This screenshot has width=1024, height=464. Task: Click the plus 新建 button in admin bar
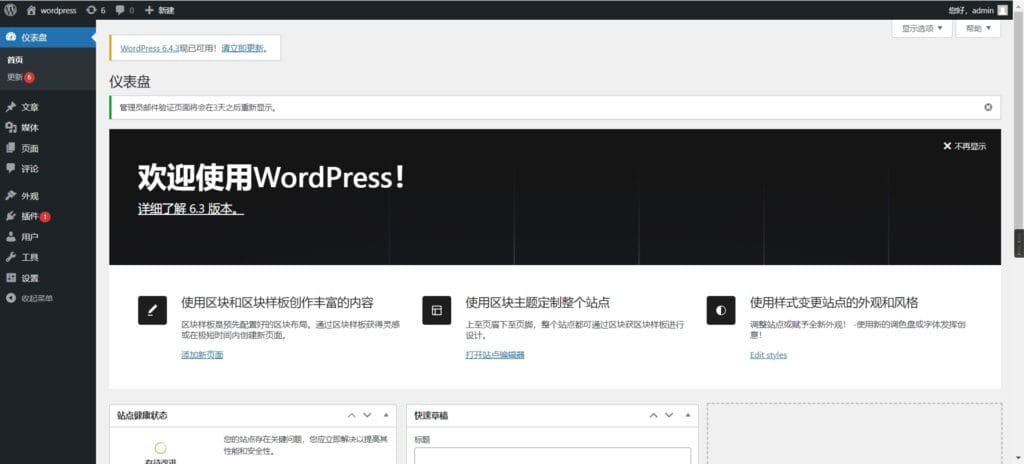point(159,10)
